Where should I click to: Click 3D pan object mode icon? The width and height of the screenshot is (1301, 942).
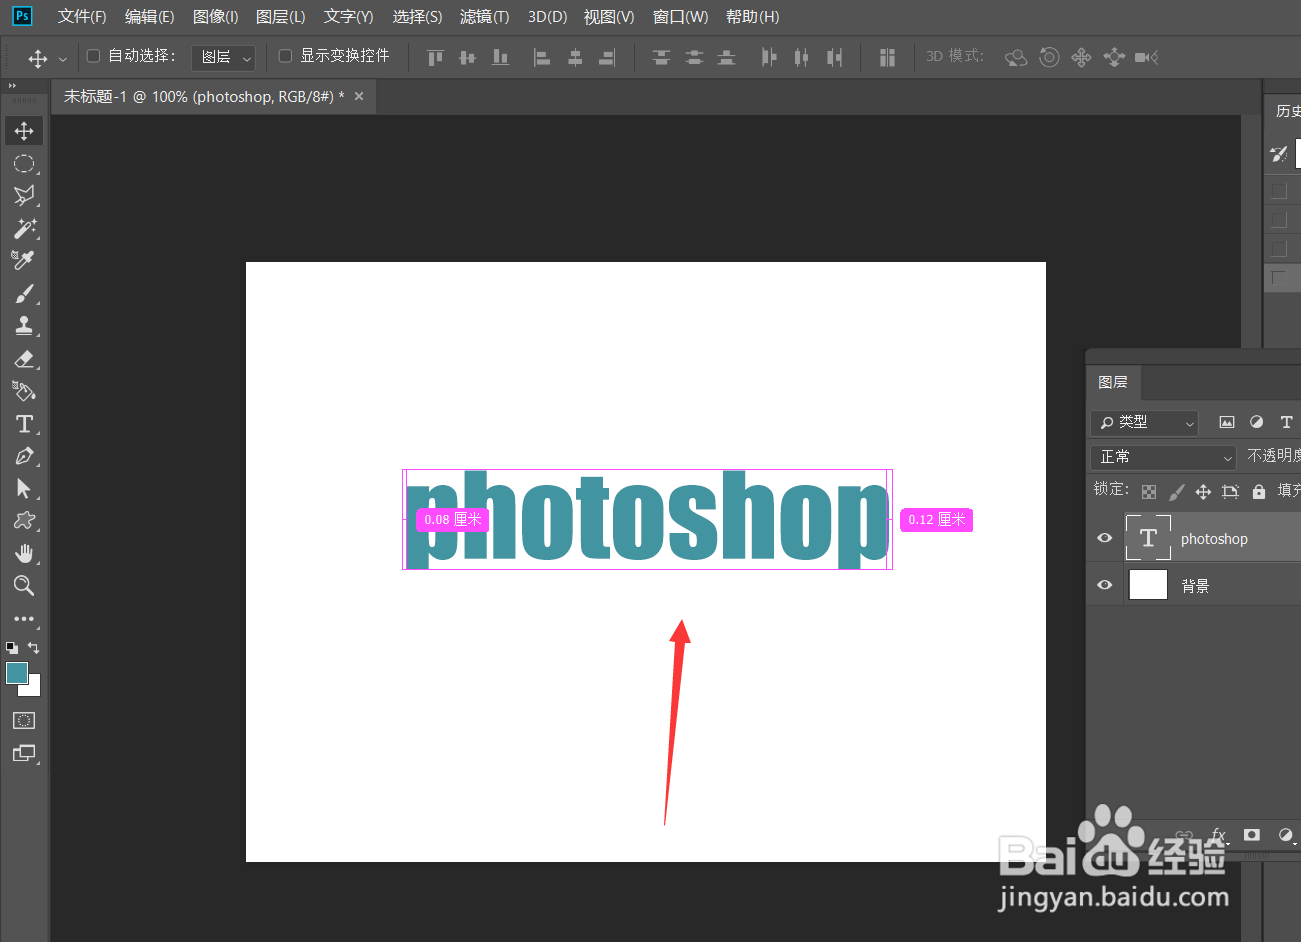1081,57
